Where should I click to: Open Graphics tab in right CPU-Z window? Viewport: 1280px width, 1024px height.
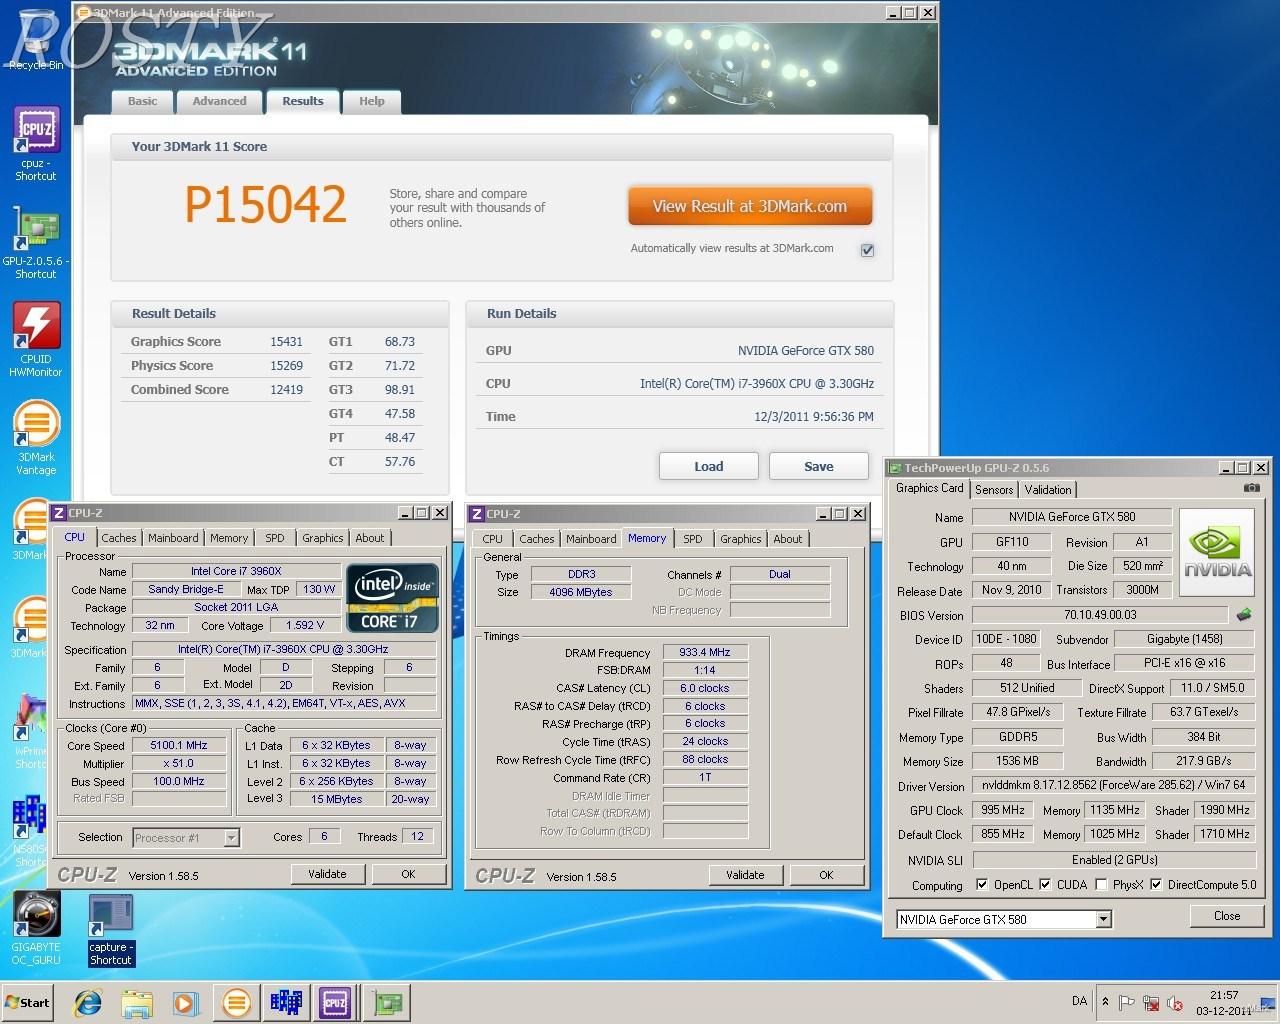coord(741,539)
